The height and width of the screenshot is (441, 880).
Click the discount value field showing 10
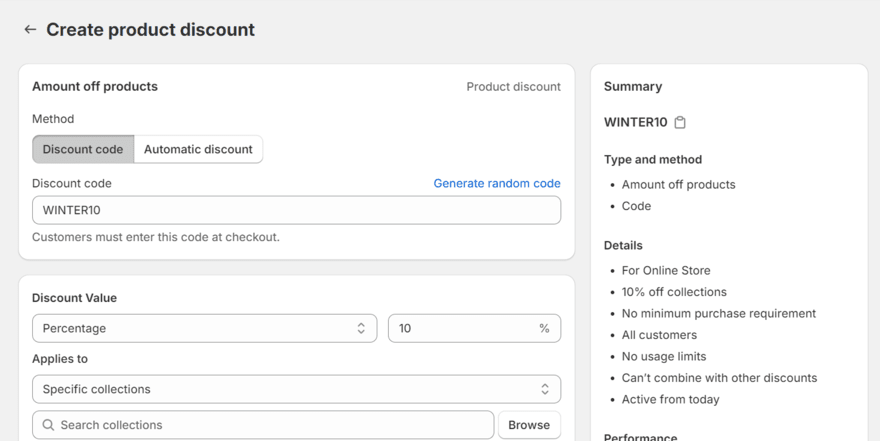pos(460,328)
